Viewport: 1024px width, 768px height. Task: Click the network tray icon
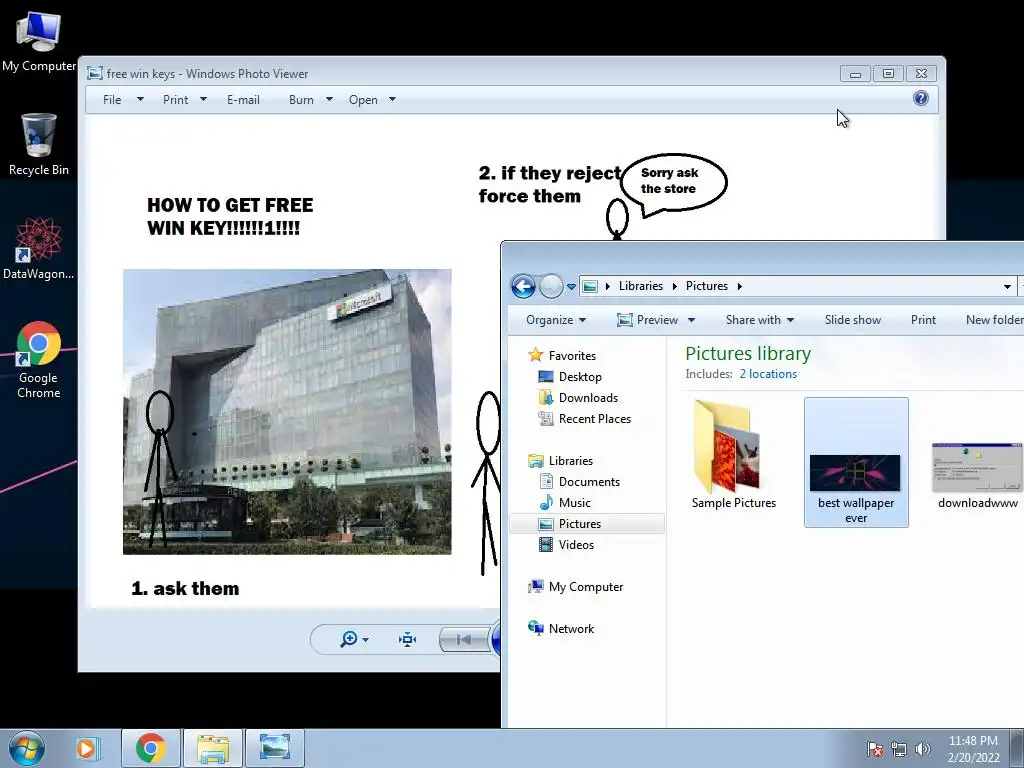[x=899, y=749]
